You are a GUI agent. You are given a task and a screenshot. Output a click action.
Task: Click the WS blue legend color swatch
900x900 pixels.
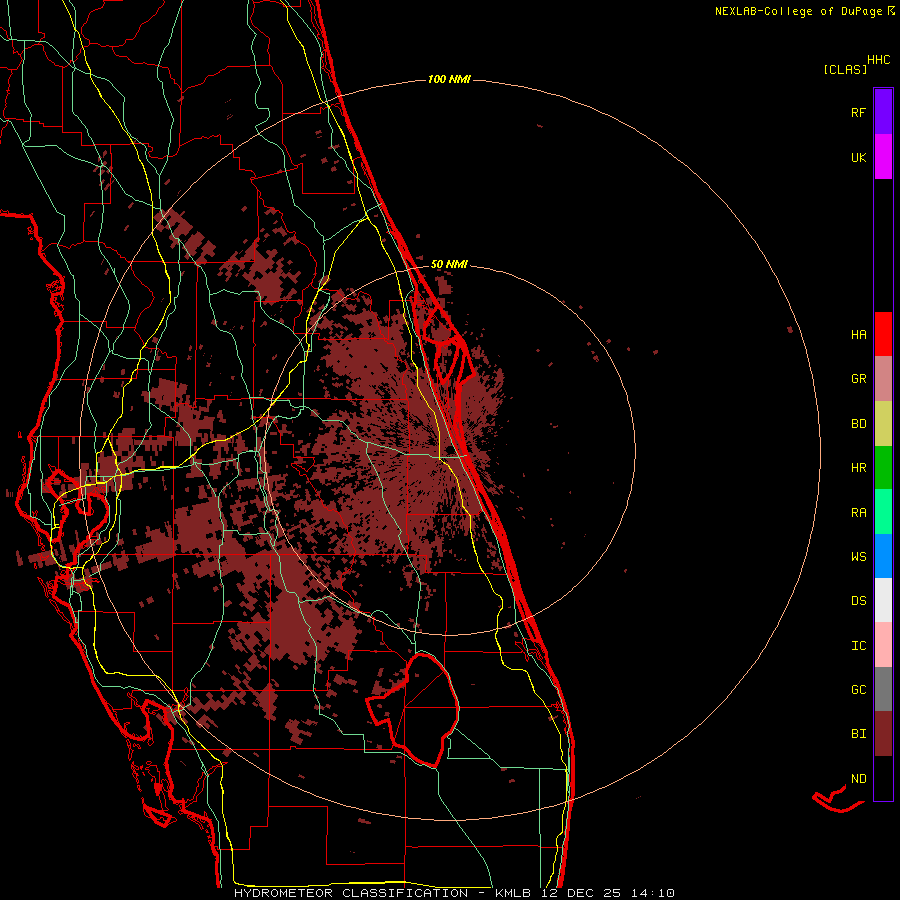click(x=883, y=556)
